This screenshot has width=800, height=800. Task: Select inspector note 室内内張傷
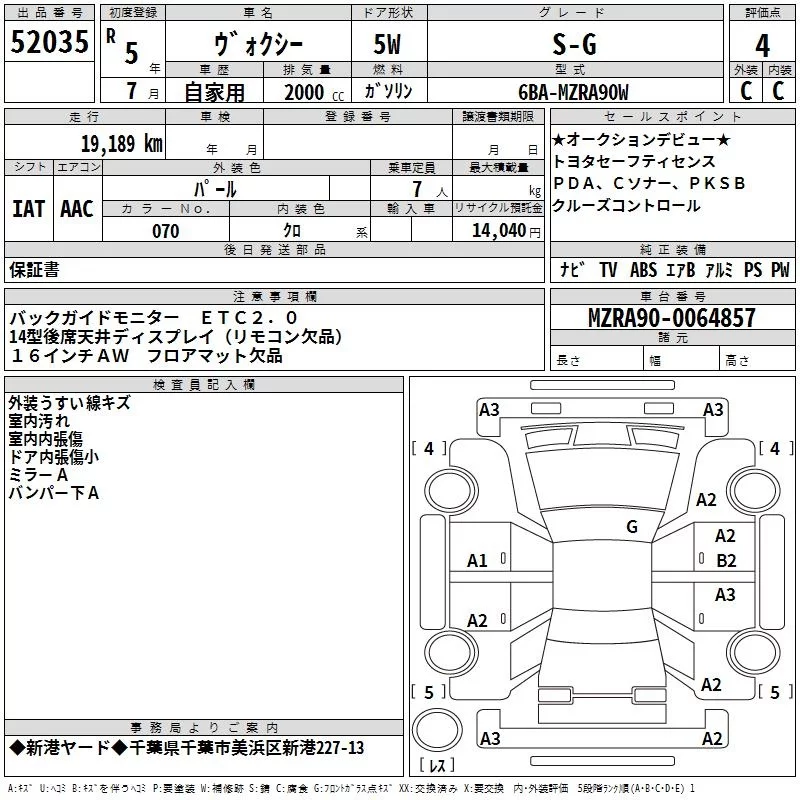[x=45, y=439]
